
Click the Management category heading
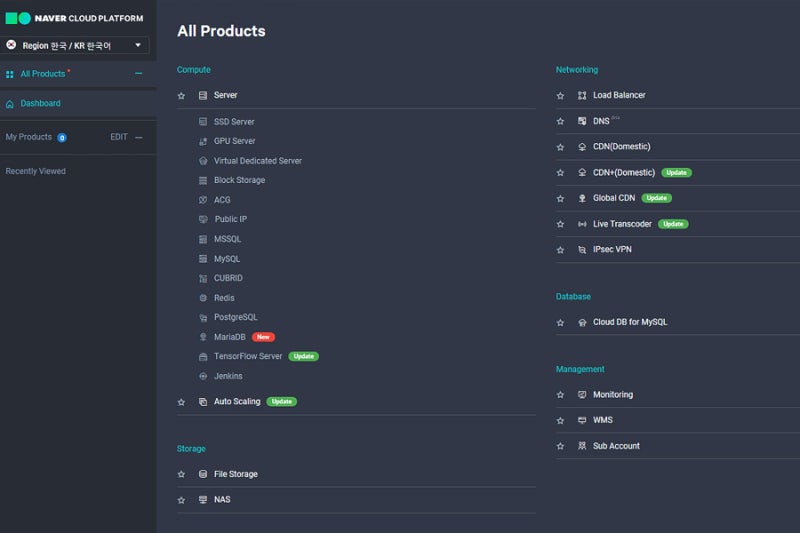[580, 369]
